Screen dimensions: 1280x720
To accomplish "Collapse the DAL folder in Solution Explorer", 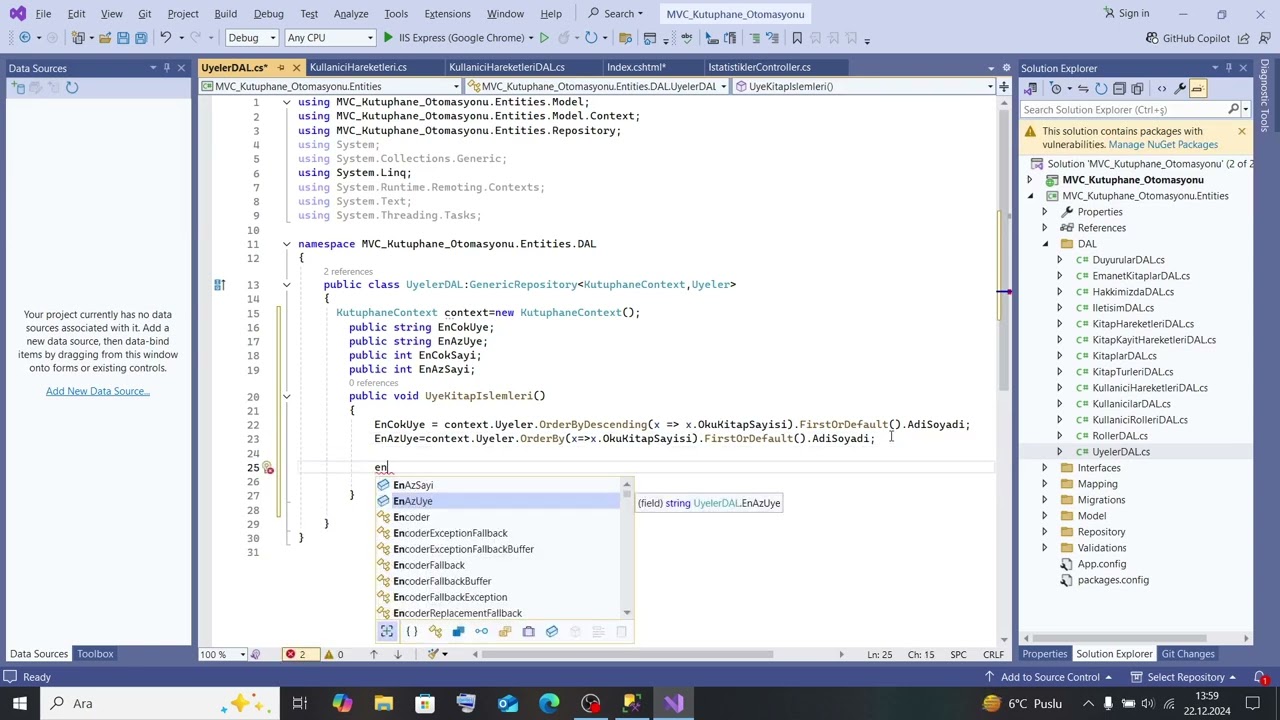I will tap(1045, 244).
